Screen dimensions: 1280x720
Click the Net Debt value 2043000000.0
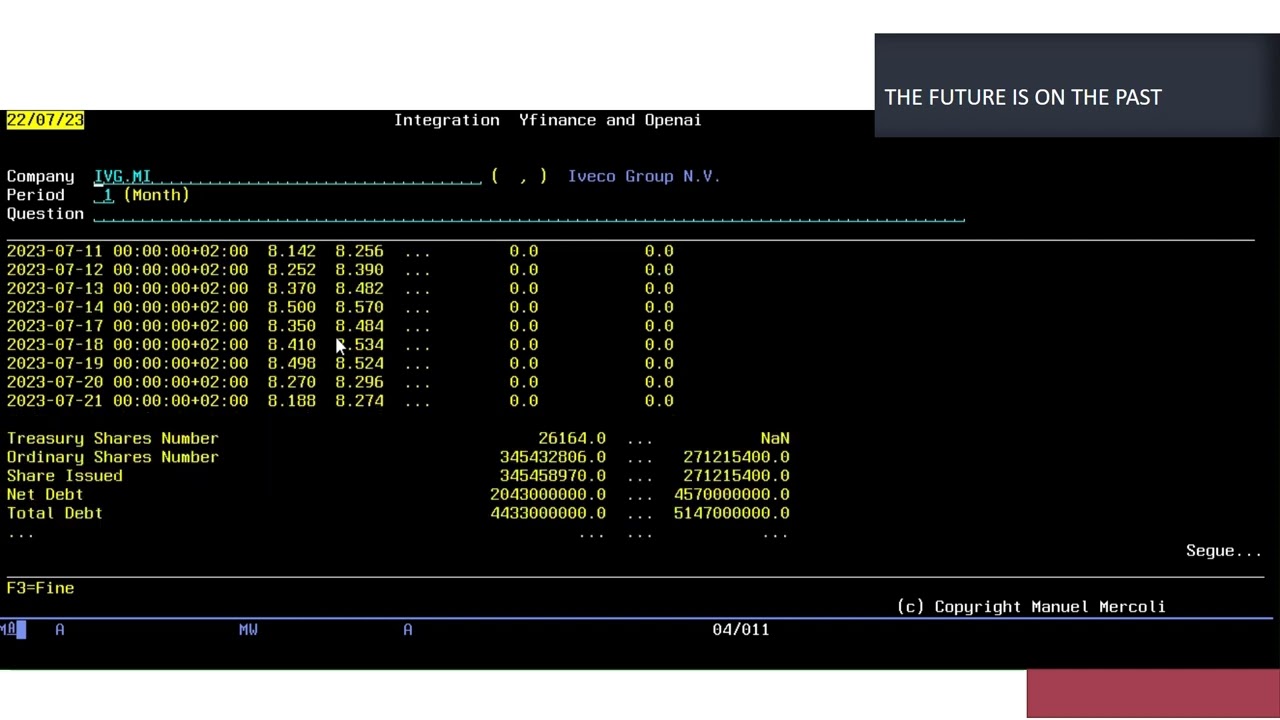tap(548, 494)
